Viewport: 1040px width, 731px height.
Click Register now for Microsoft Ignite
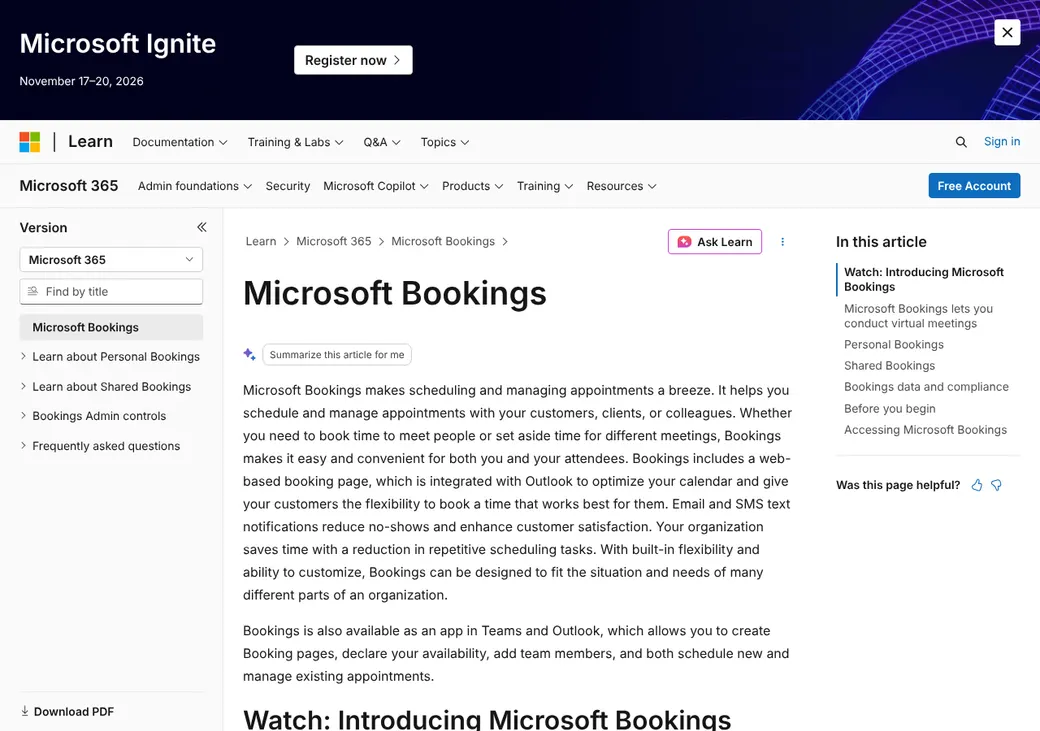pyautogui.click(x=353, y=60)
